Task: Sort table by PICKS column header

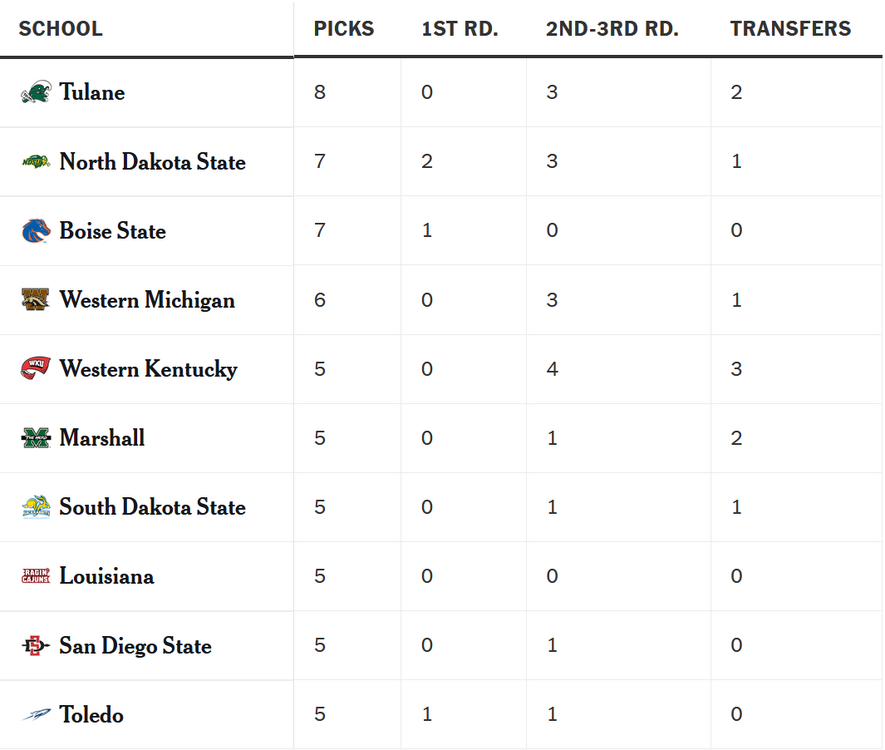Action: (x=344, y=28)
